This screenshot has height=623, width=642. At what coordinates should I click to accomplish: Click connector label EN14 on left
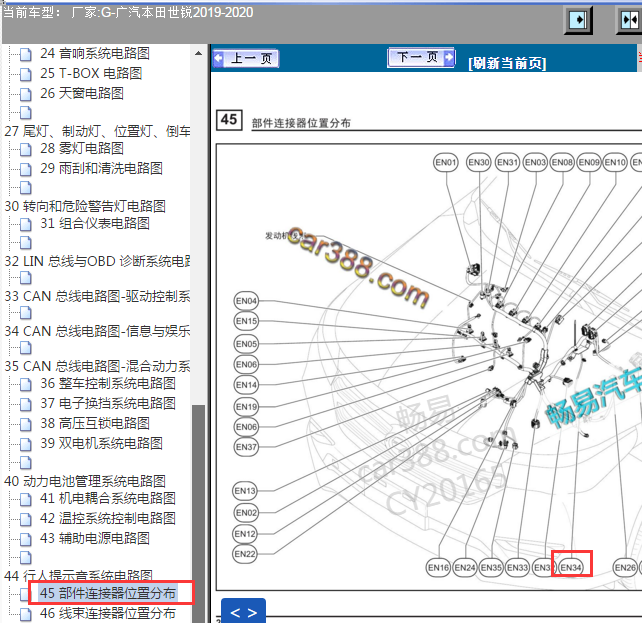point(246,385)
